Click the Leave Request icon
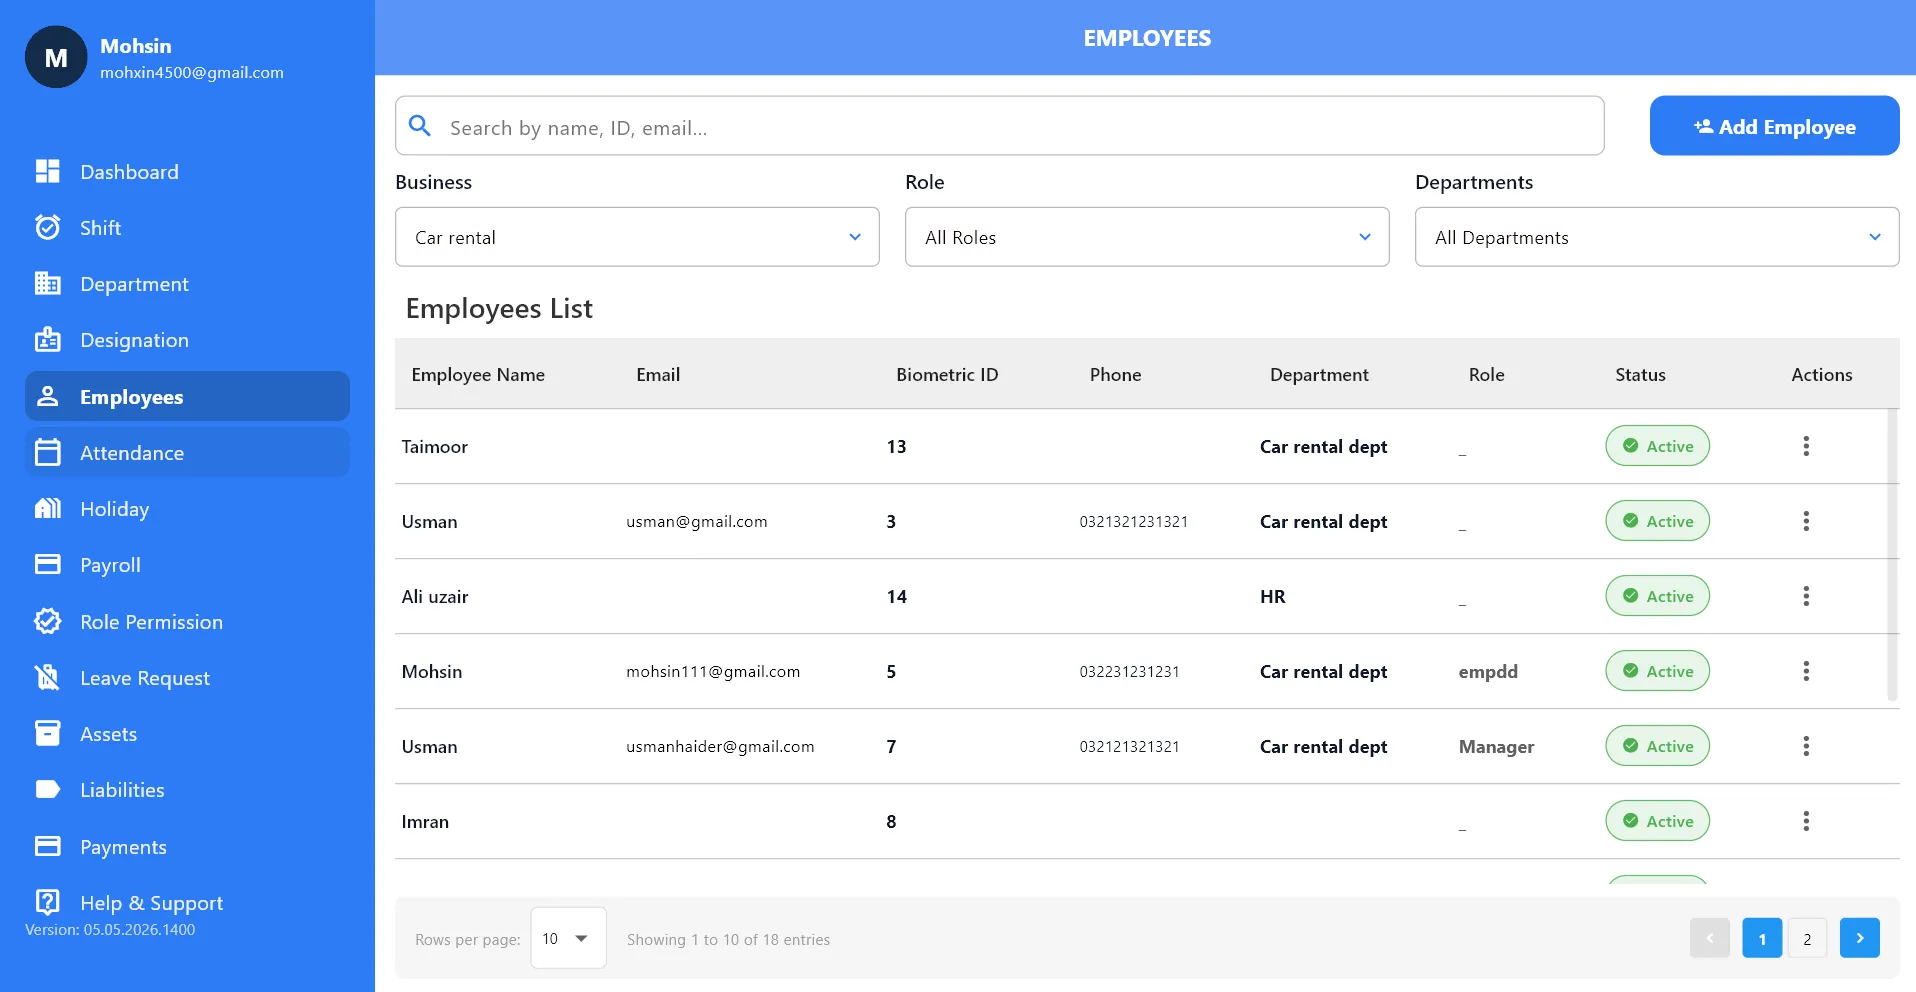Image resolution: width=1916 pixels, height=992 pixels. click(47, 678)
